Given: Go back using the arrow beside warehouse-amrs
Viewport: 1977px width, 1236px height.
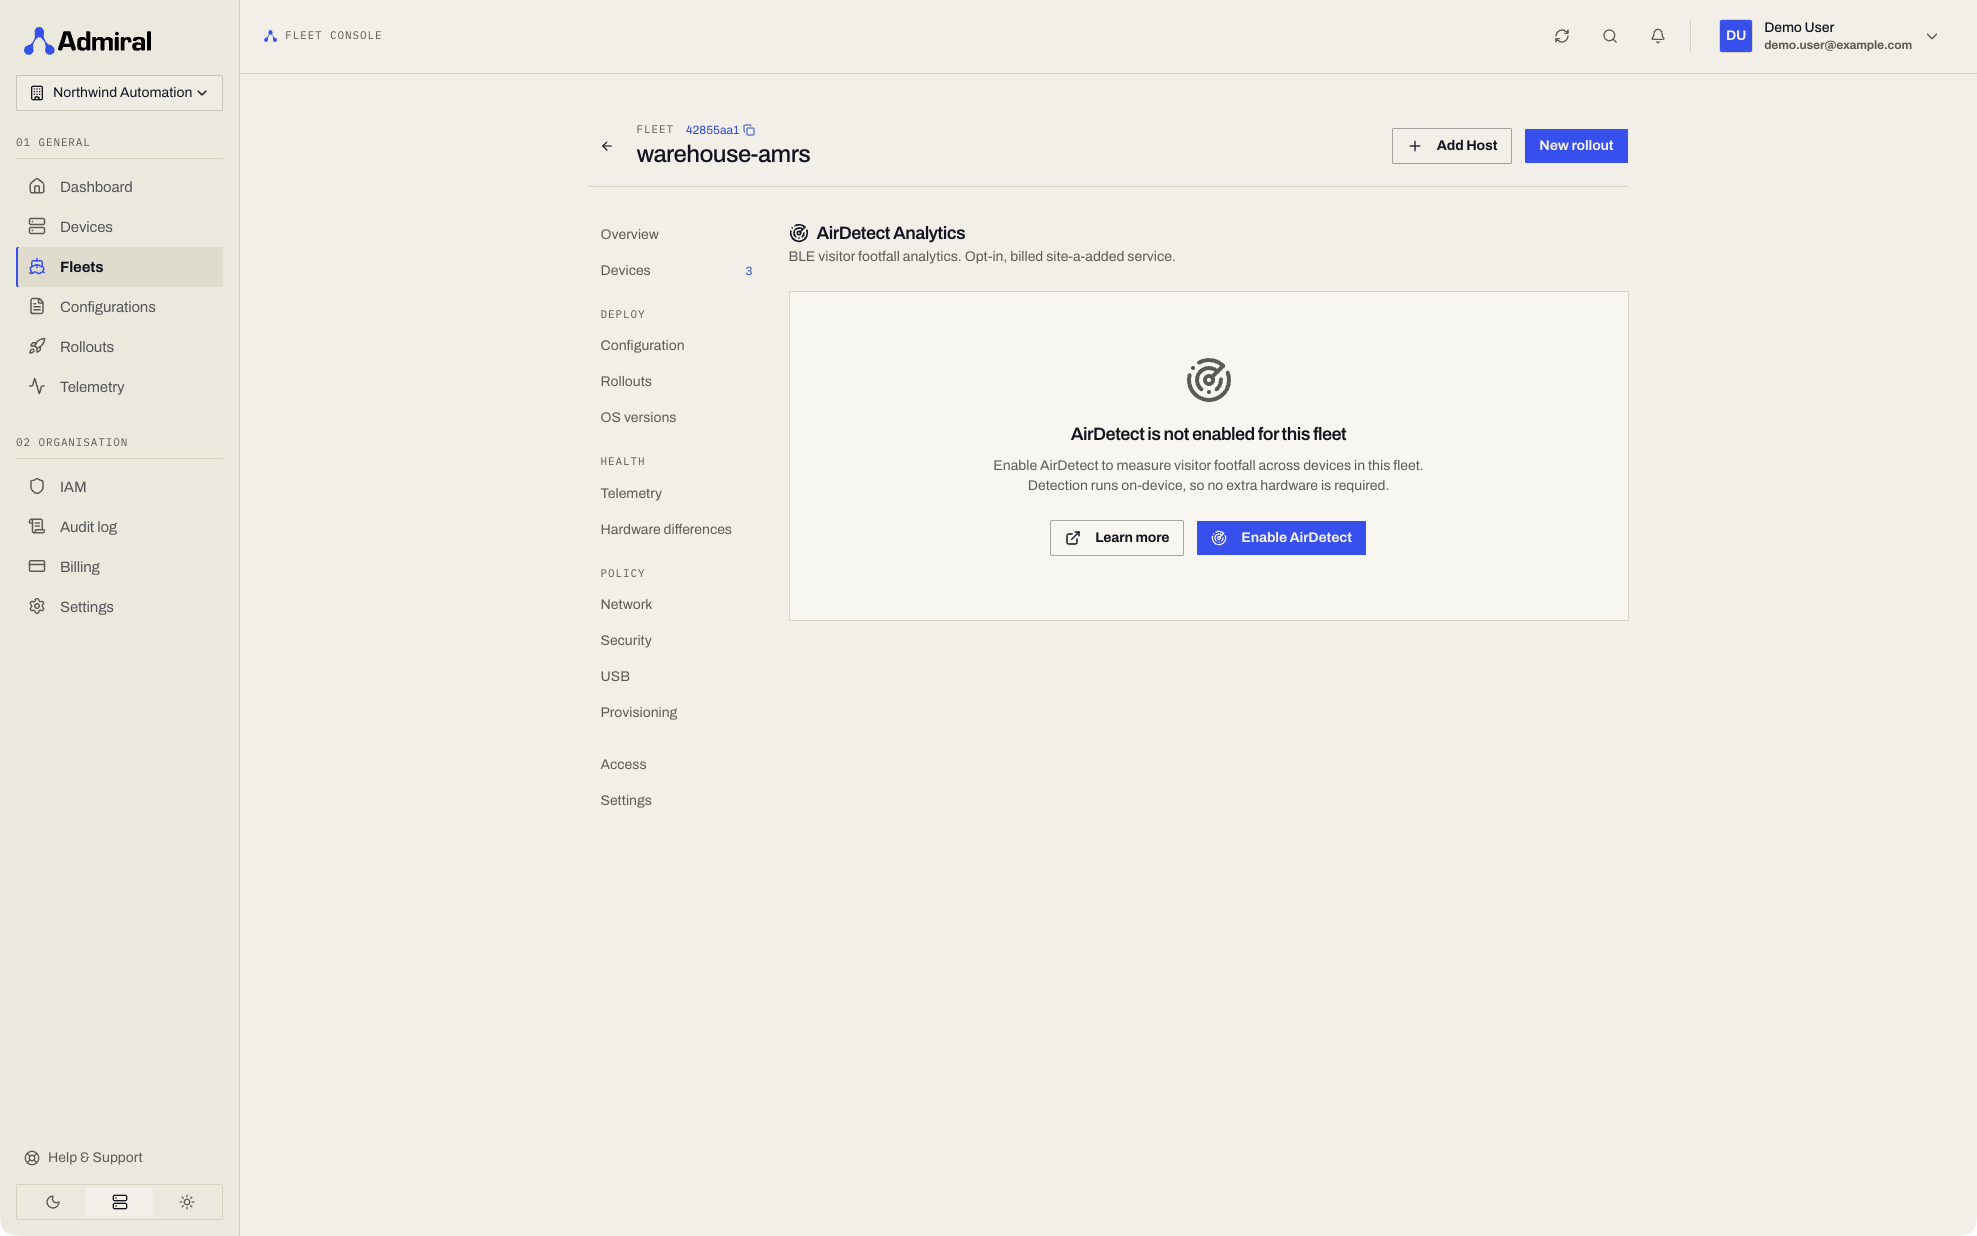Looking at the screenshot, I should click(x=607, y=146).
